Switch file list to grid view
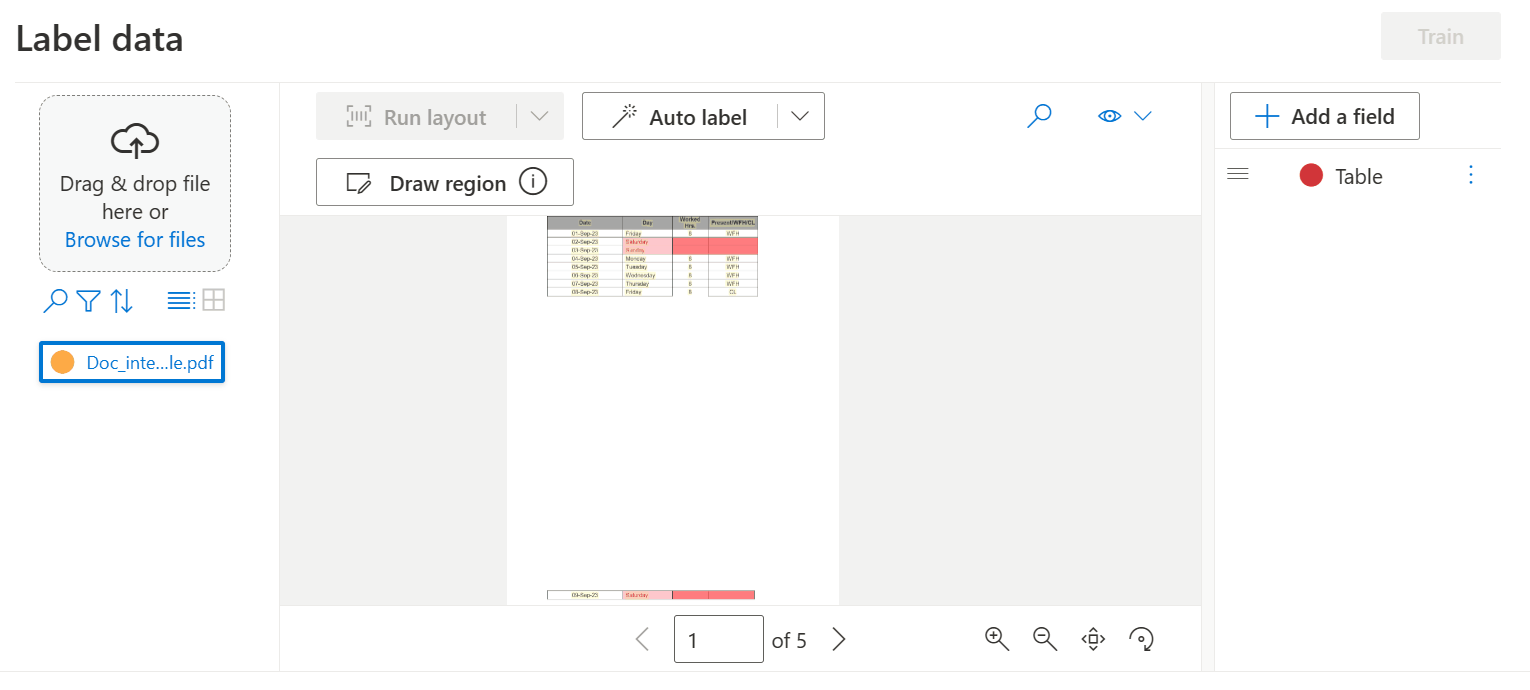Image resolution: width=1530 pixels, height=690 pixels. tap(213, 301)
